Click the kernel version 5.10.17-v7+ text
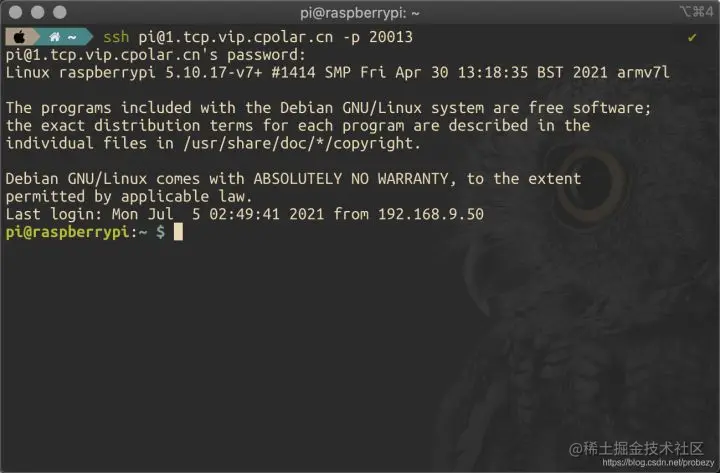 coord(213,73)
